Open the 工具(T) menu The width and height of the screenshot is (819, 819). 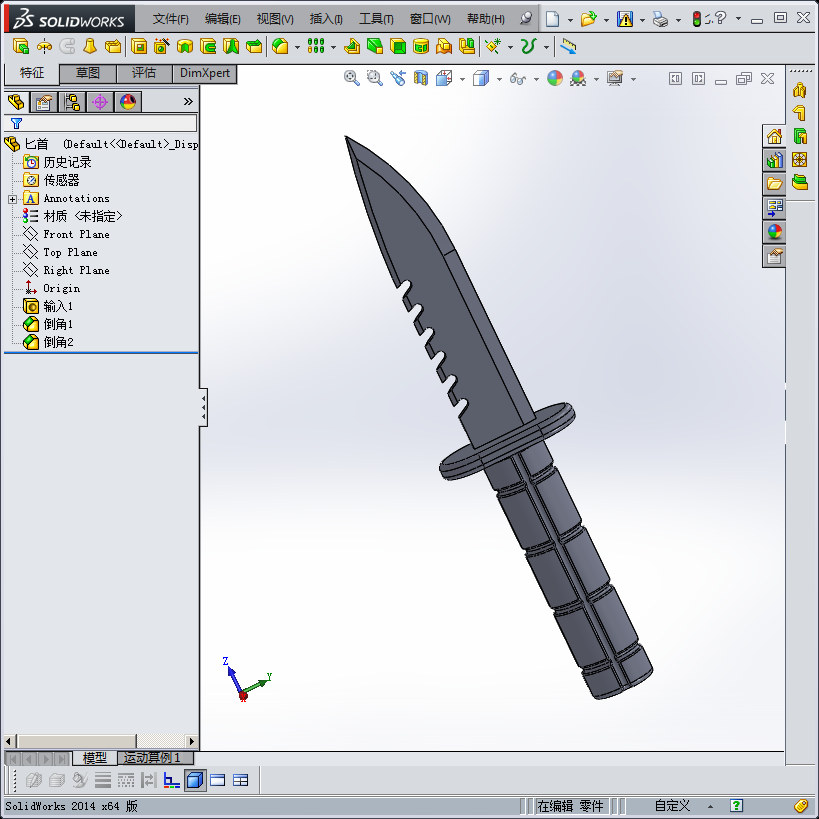(x=376, y=19)
